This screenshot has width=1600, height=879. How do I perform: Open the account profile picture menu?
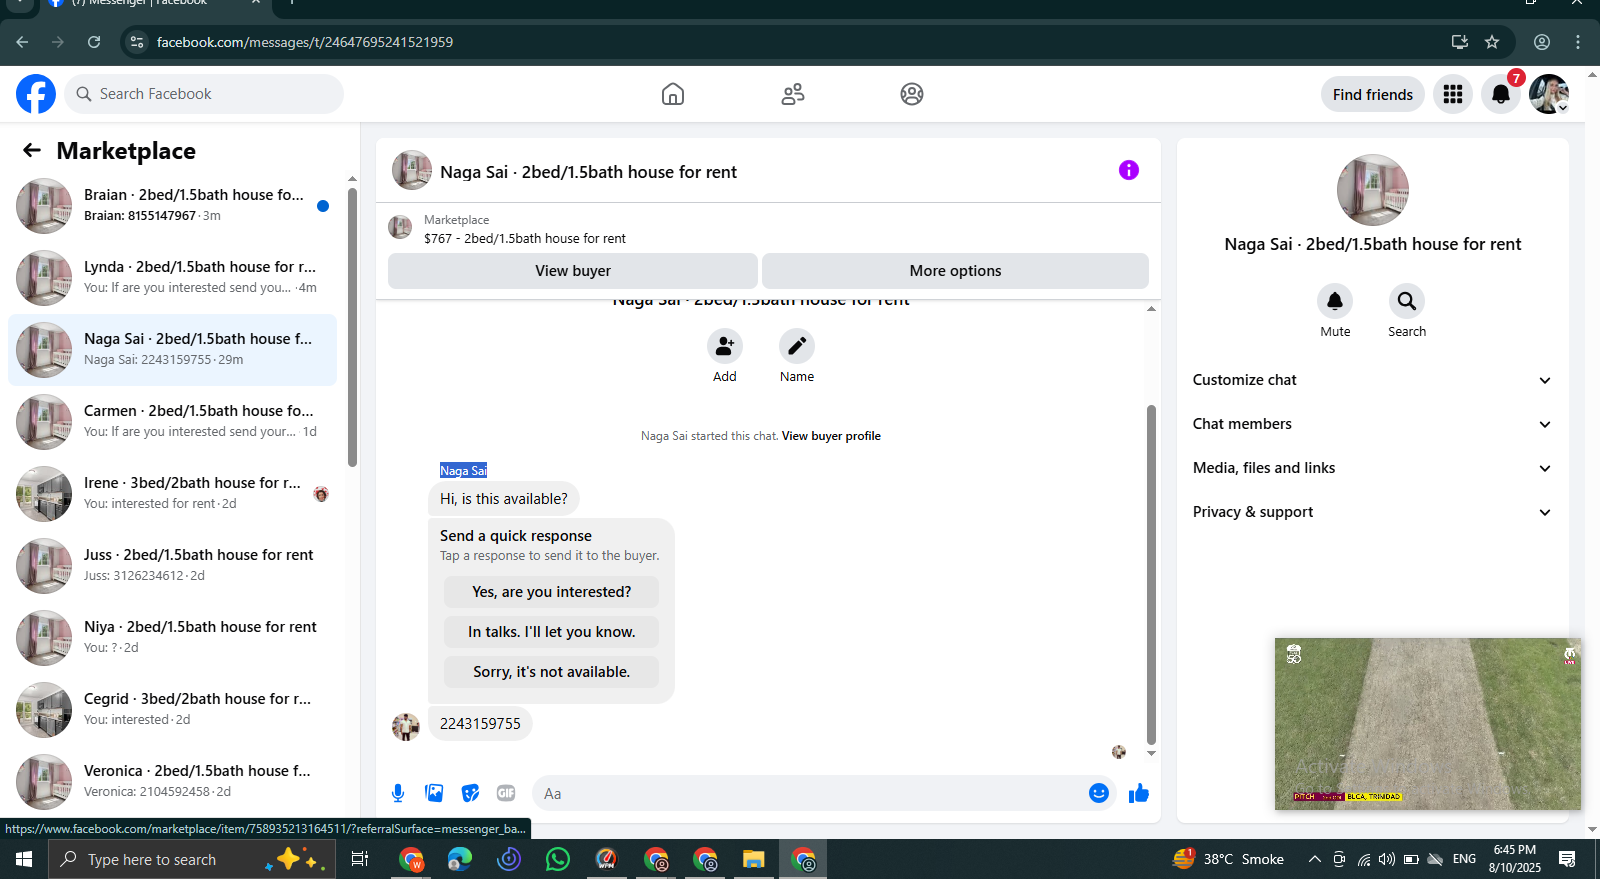pos(1549,94)
